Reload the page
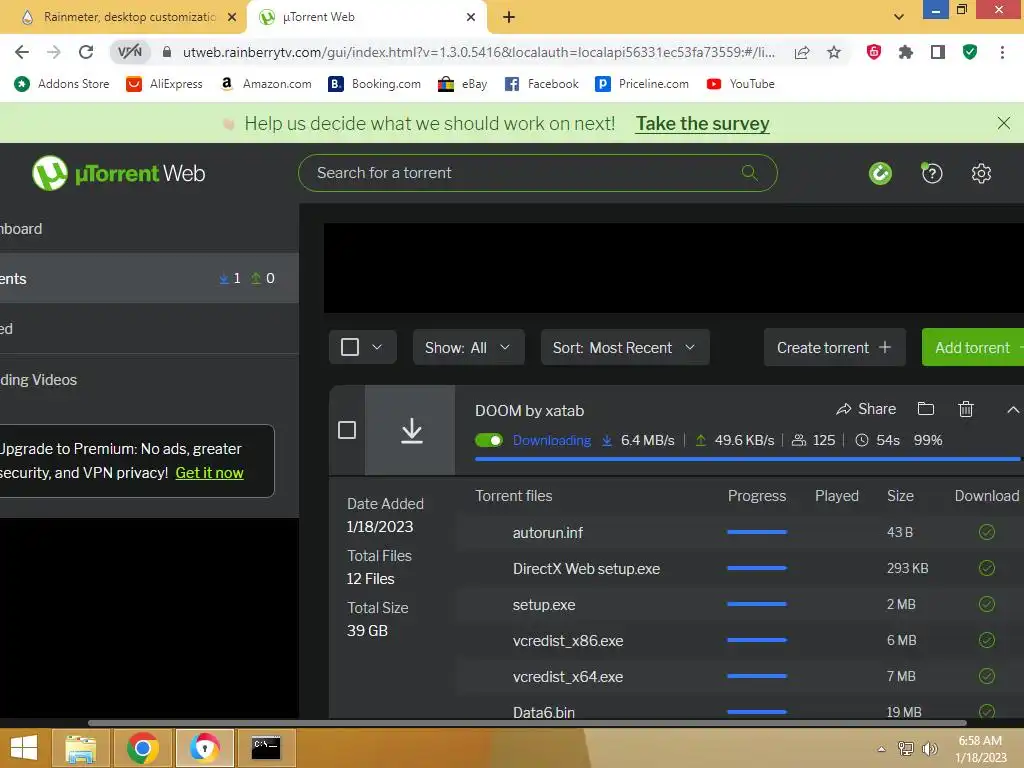Viewport: 1024px width, 768px height. click(86, 52)
